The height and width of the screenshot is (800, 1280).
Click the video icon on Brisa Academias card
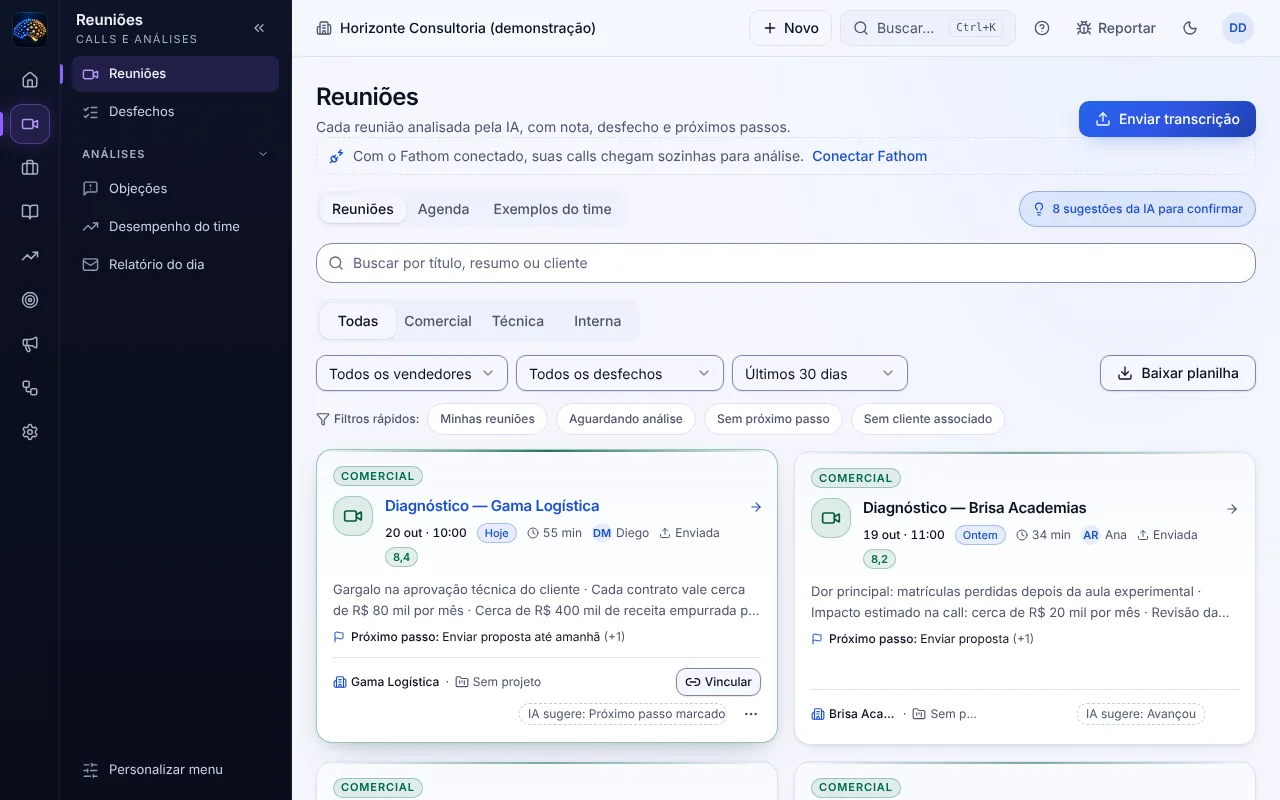tap(831, 518)
